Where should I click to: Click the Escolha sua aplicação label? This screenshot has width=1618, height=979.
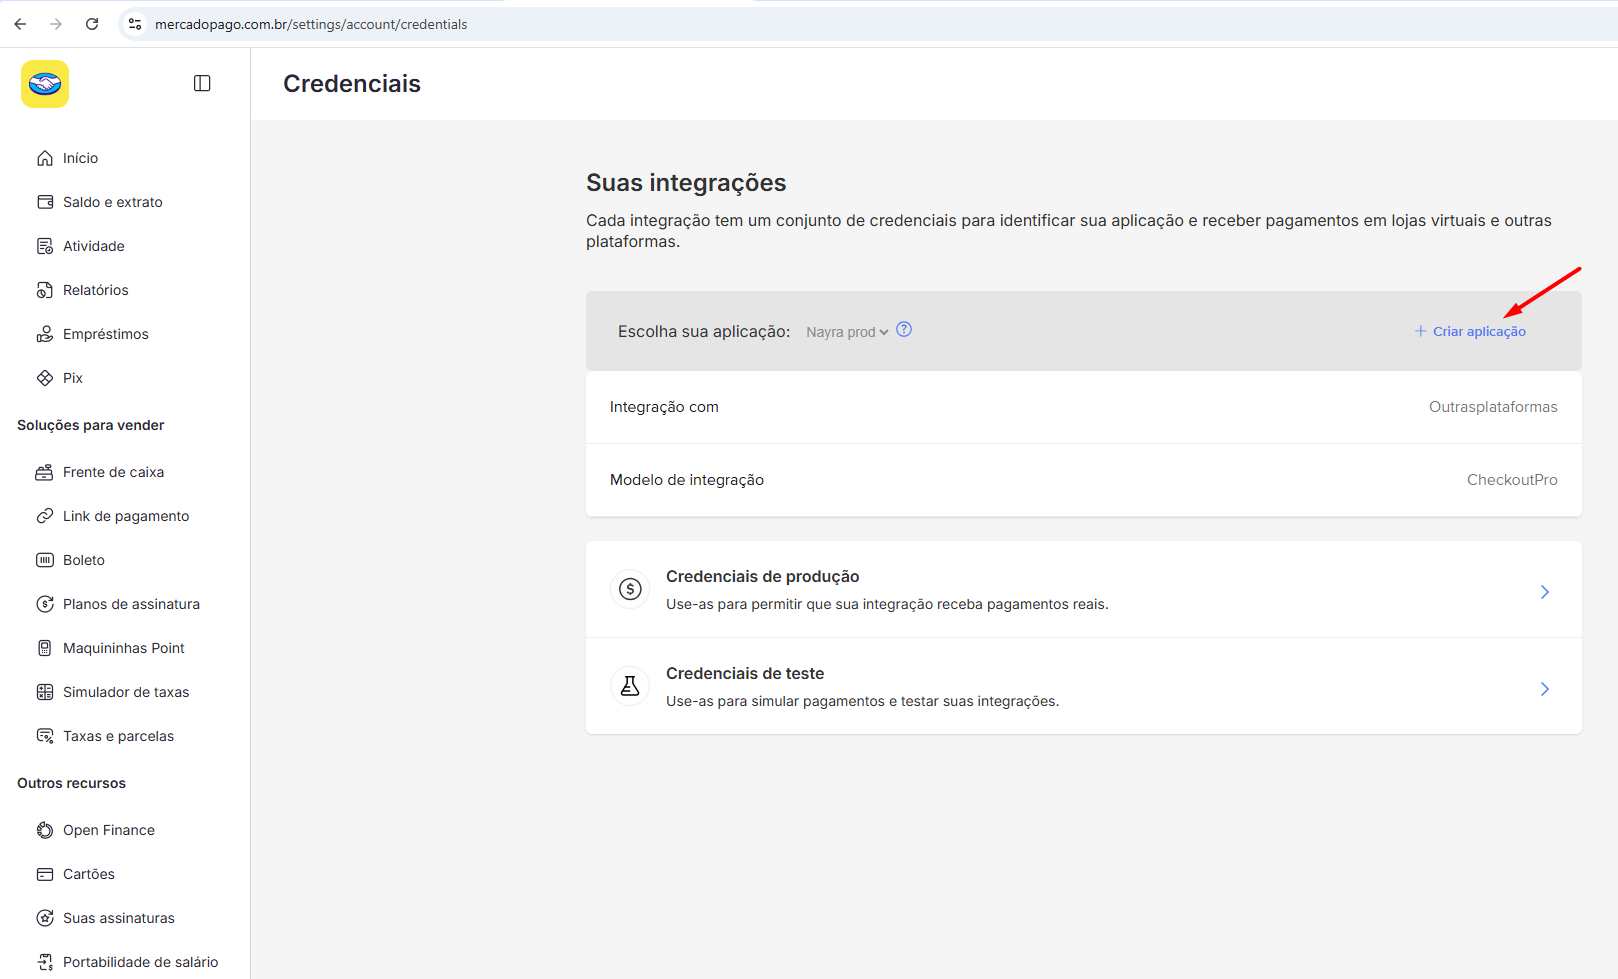point(704,332)
